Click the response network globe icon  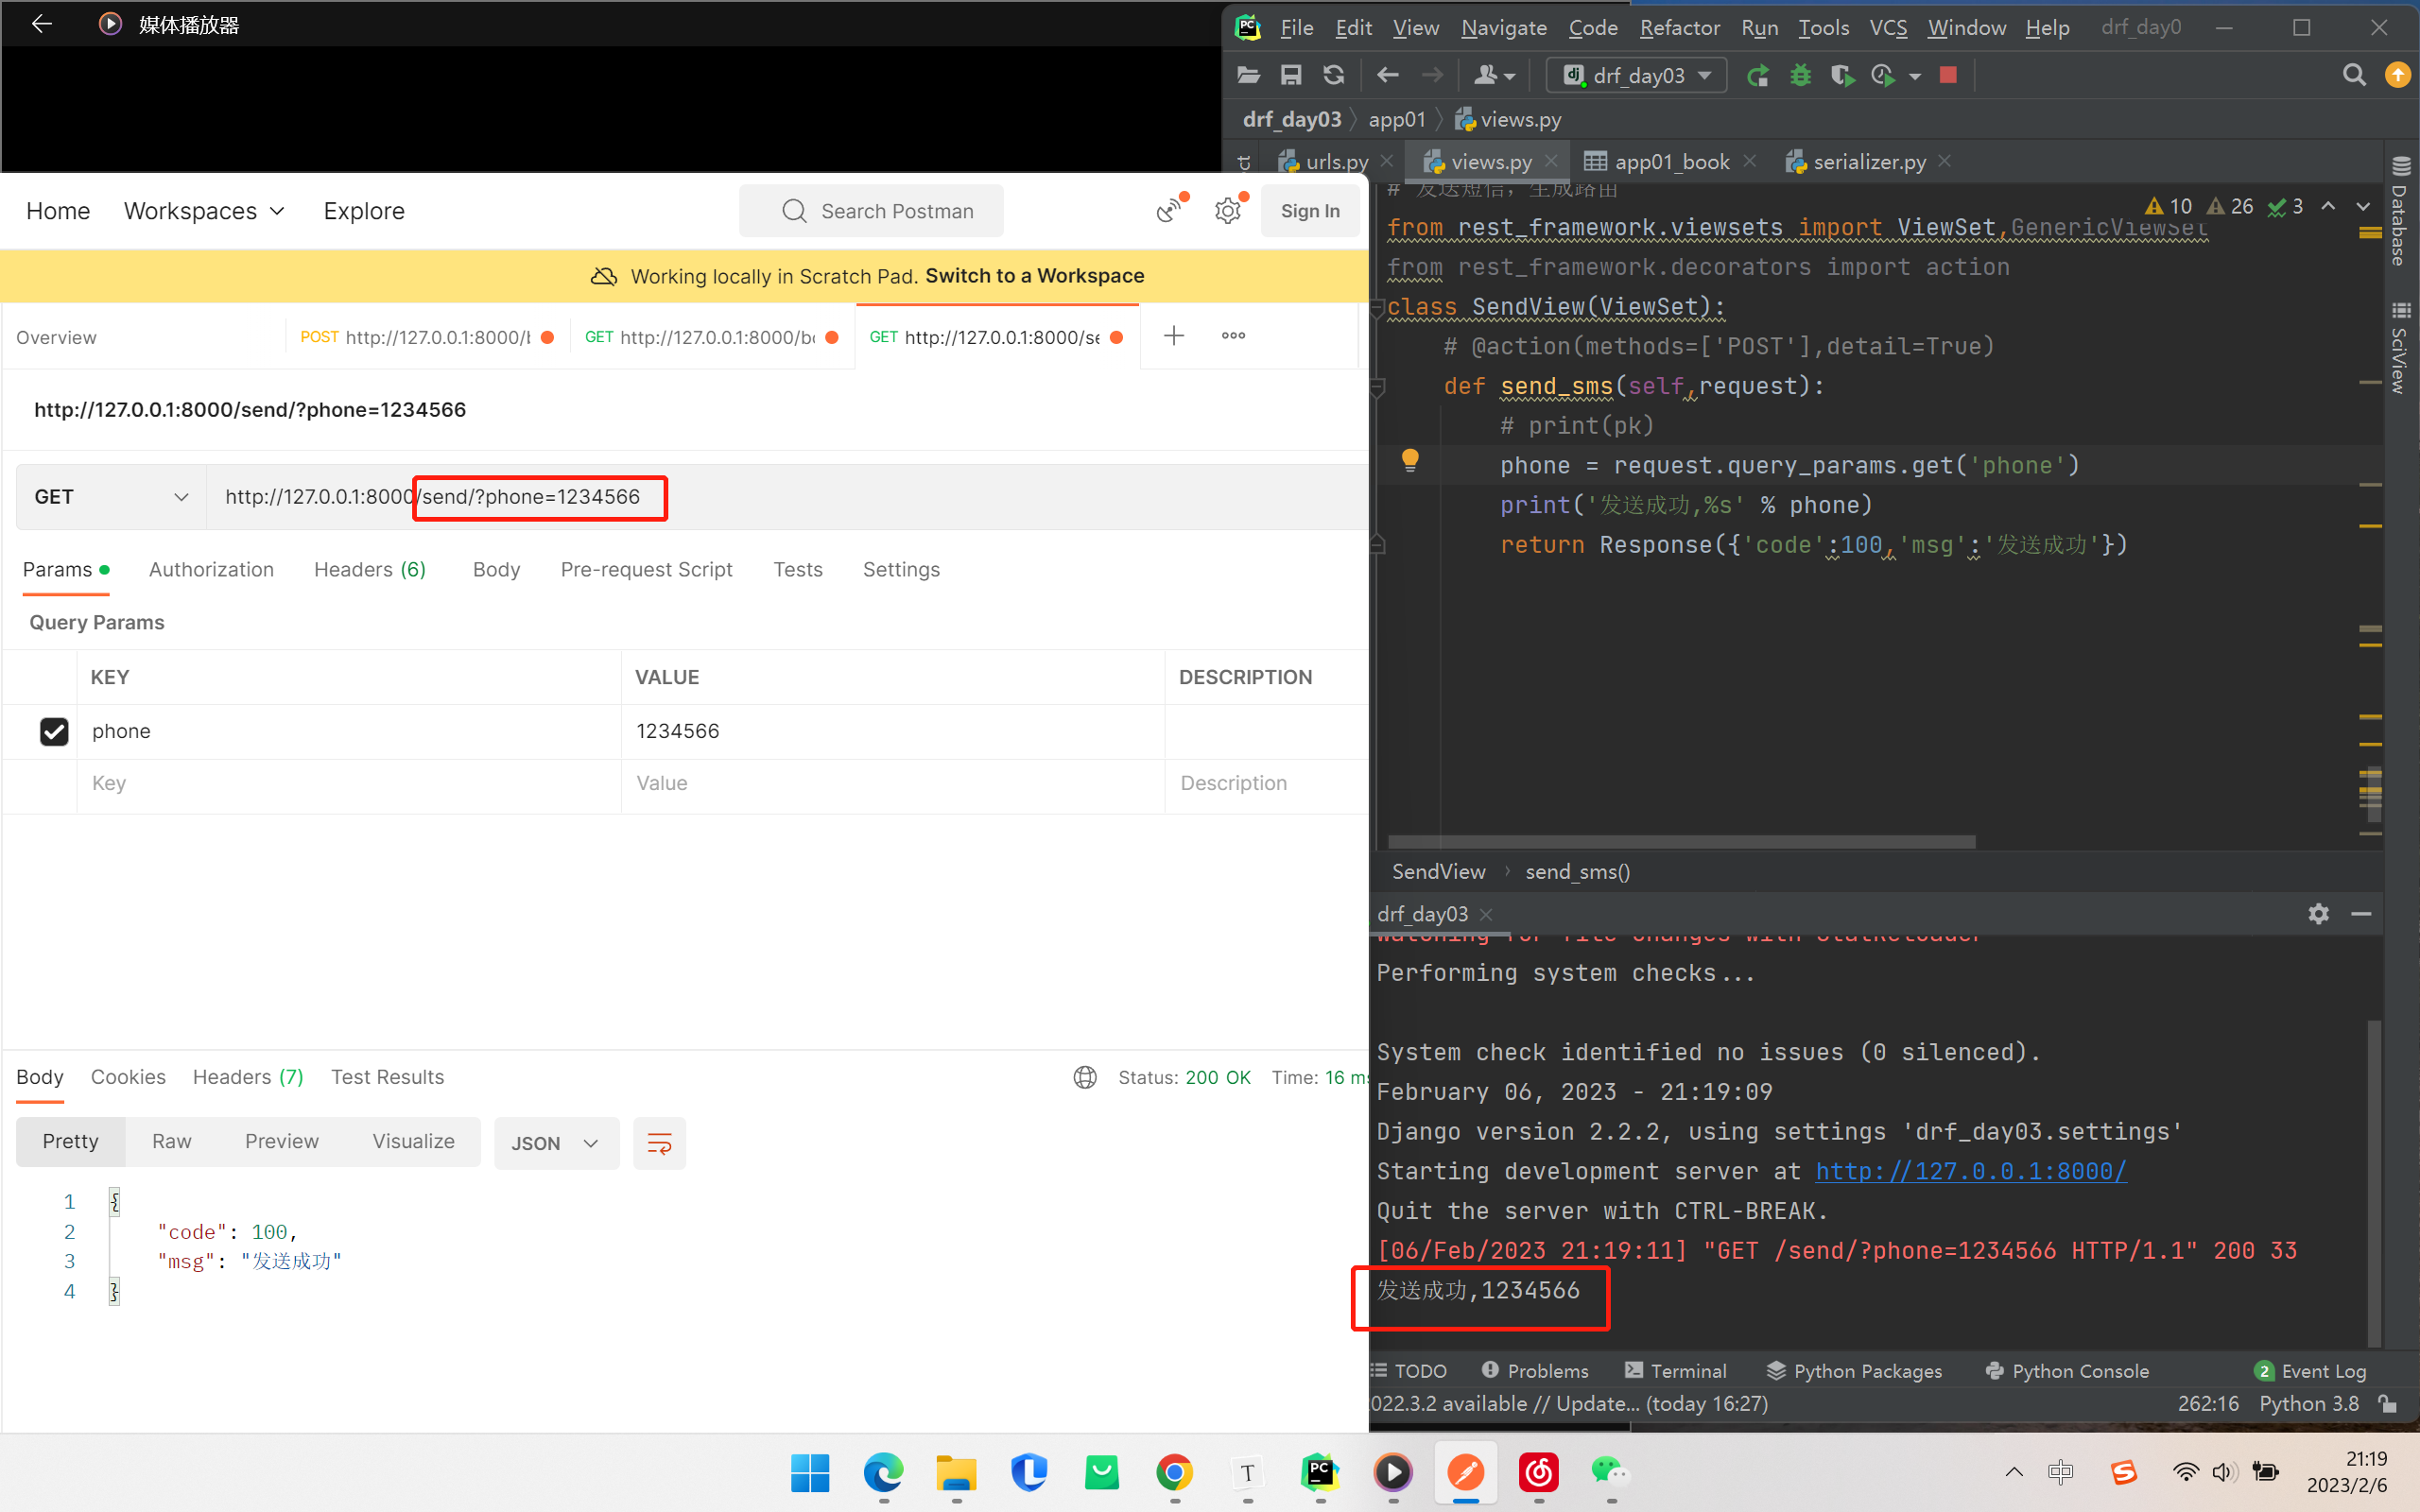pyautogui.click(x=1085, y=1078)
